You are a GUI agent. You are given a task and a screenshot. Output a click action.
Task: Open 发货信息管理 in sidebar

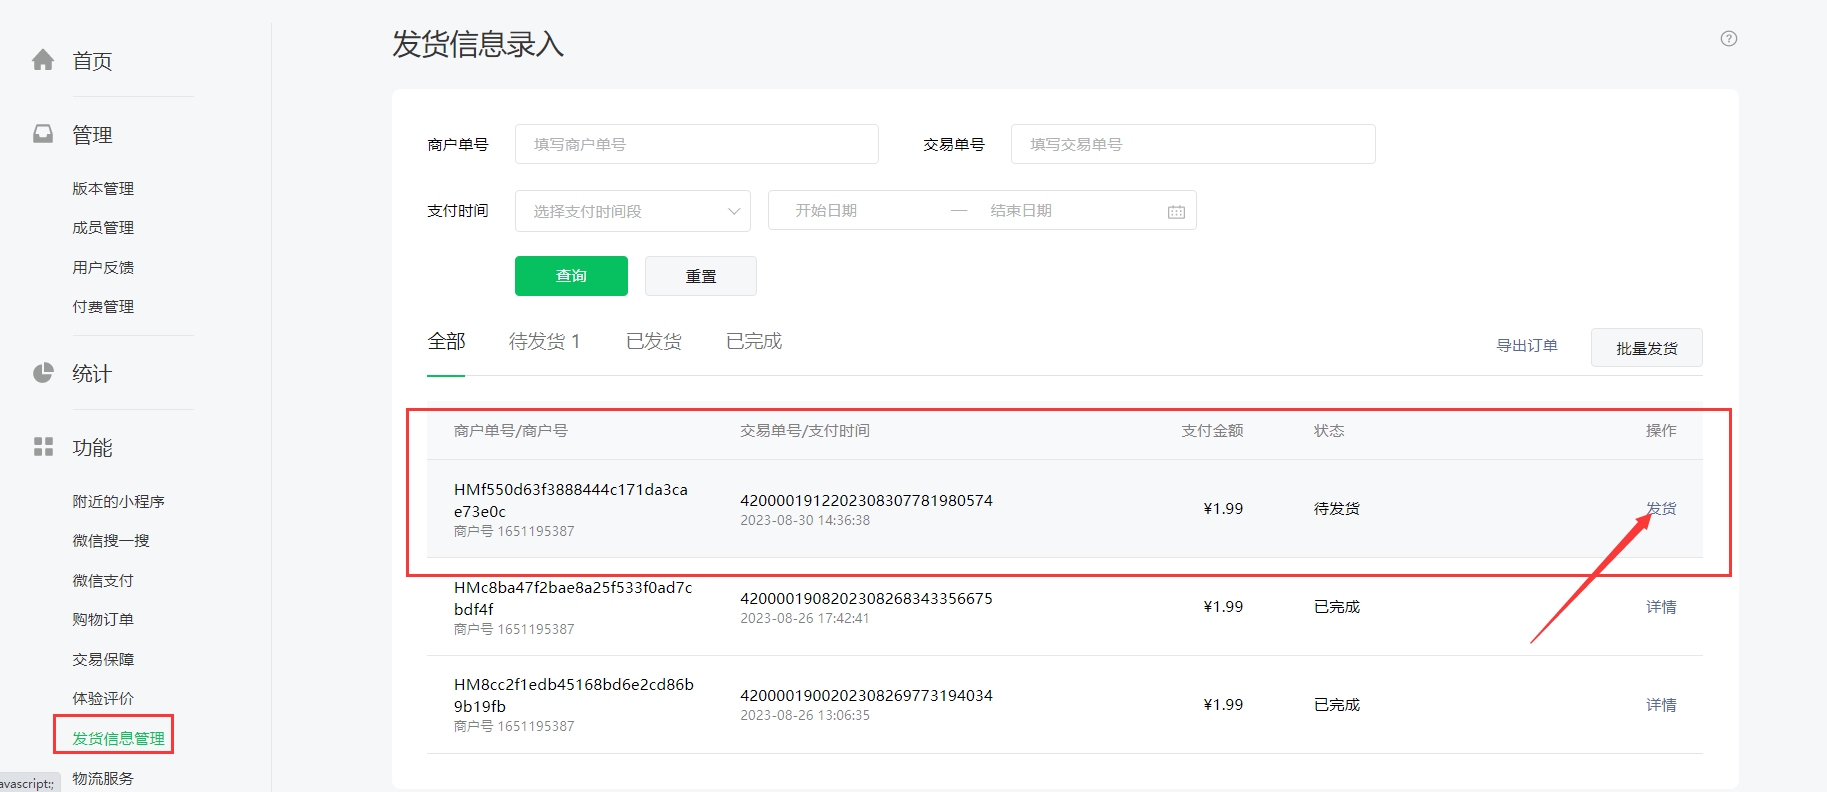(x=118, y=738)
